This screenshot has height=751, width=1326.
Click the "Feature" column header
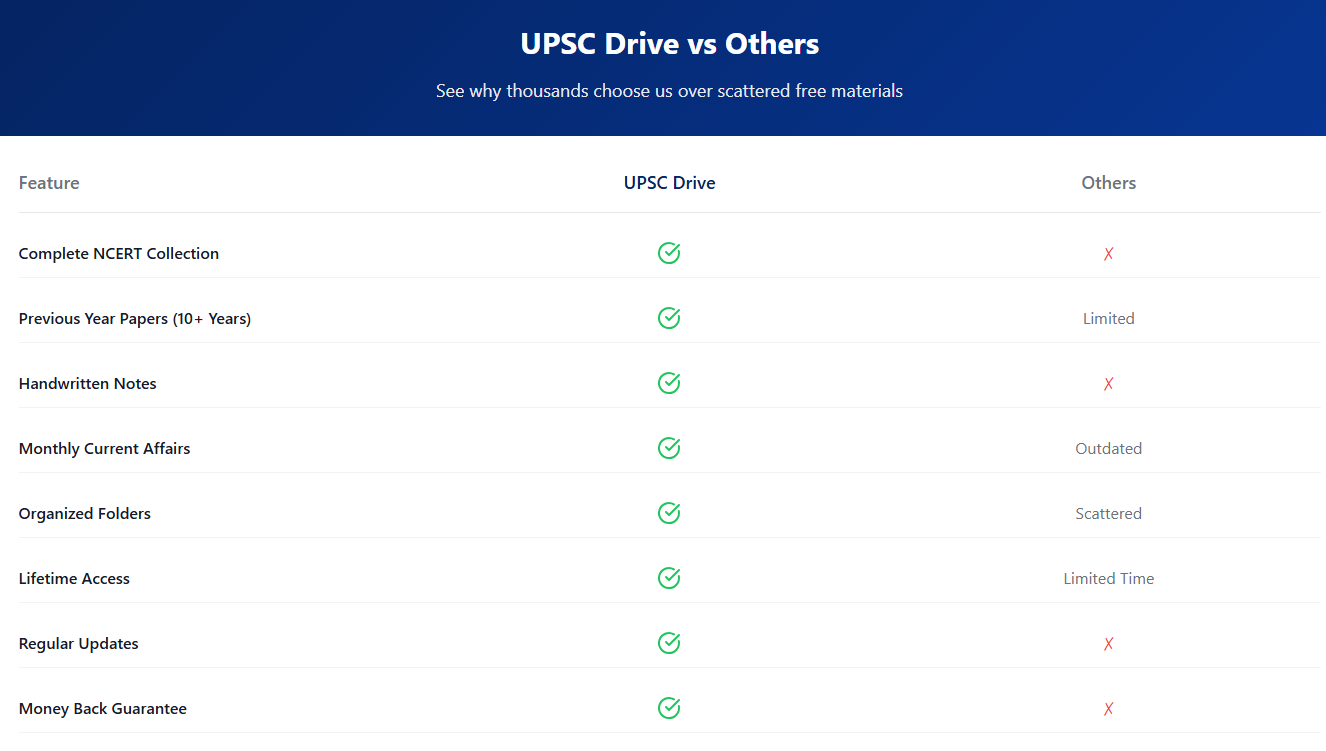49,183
